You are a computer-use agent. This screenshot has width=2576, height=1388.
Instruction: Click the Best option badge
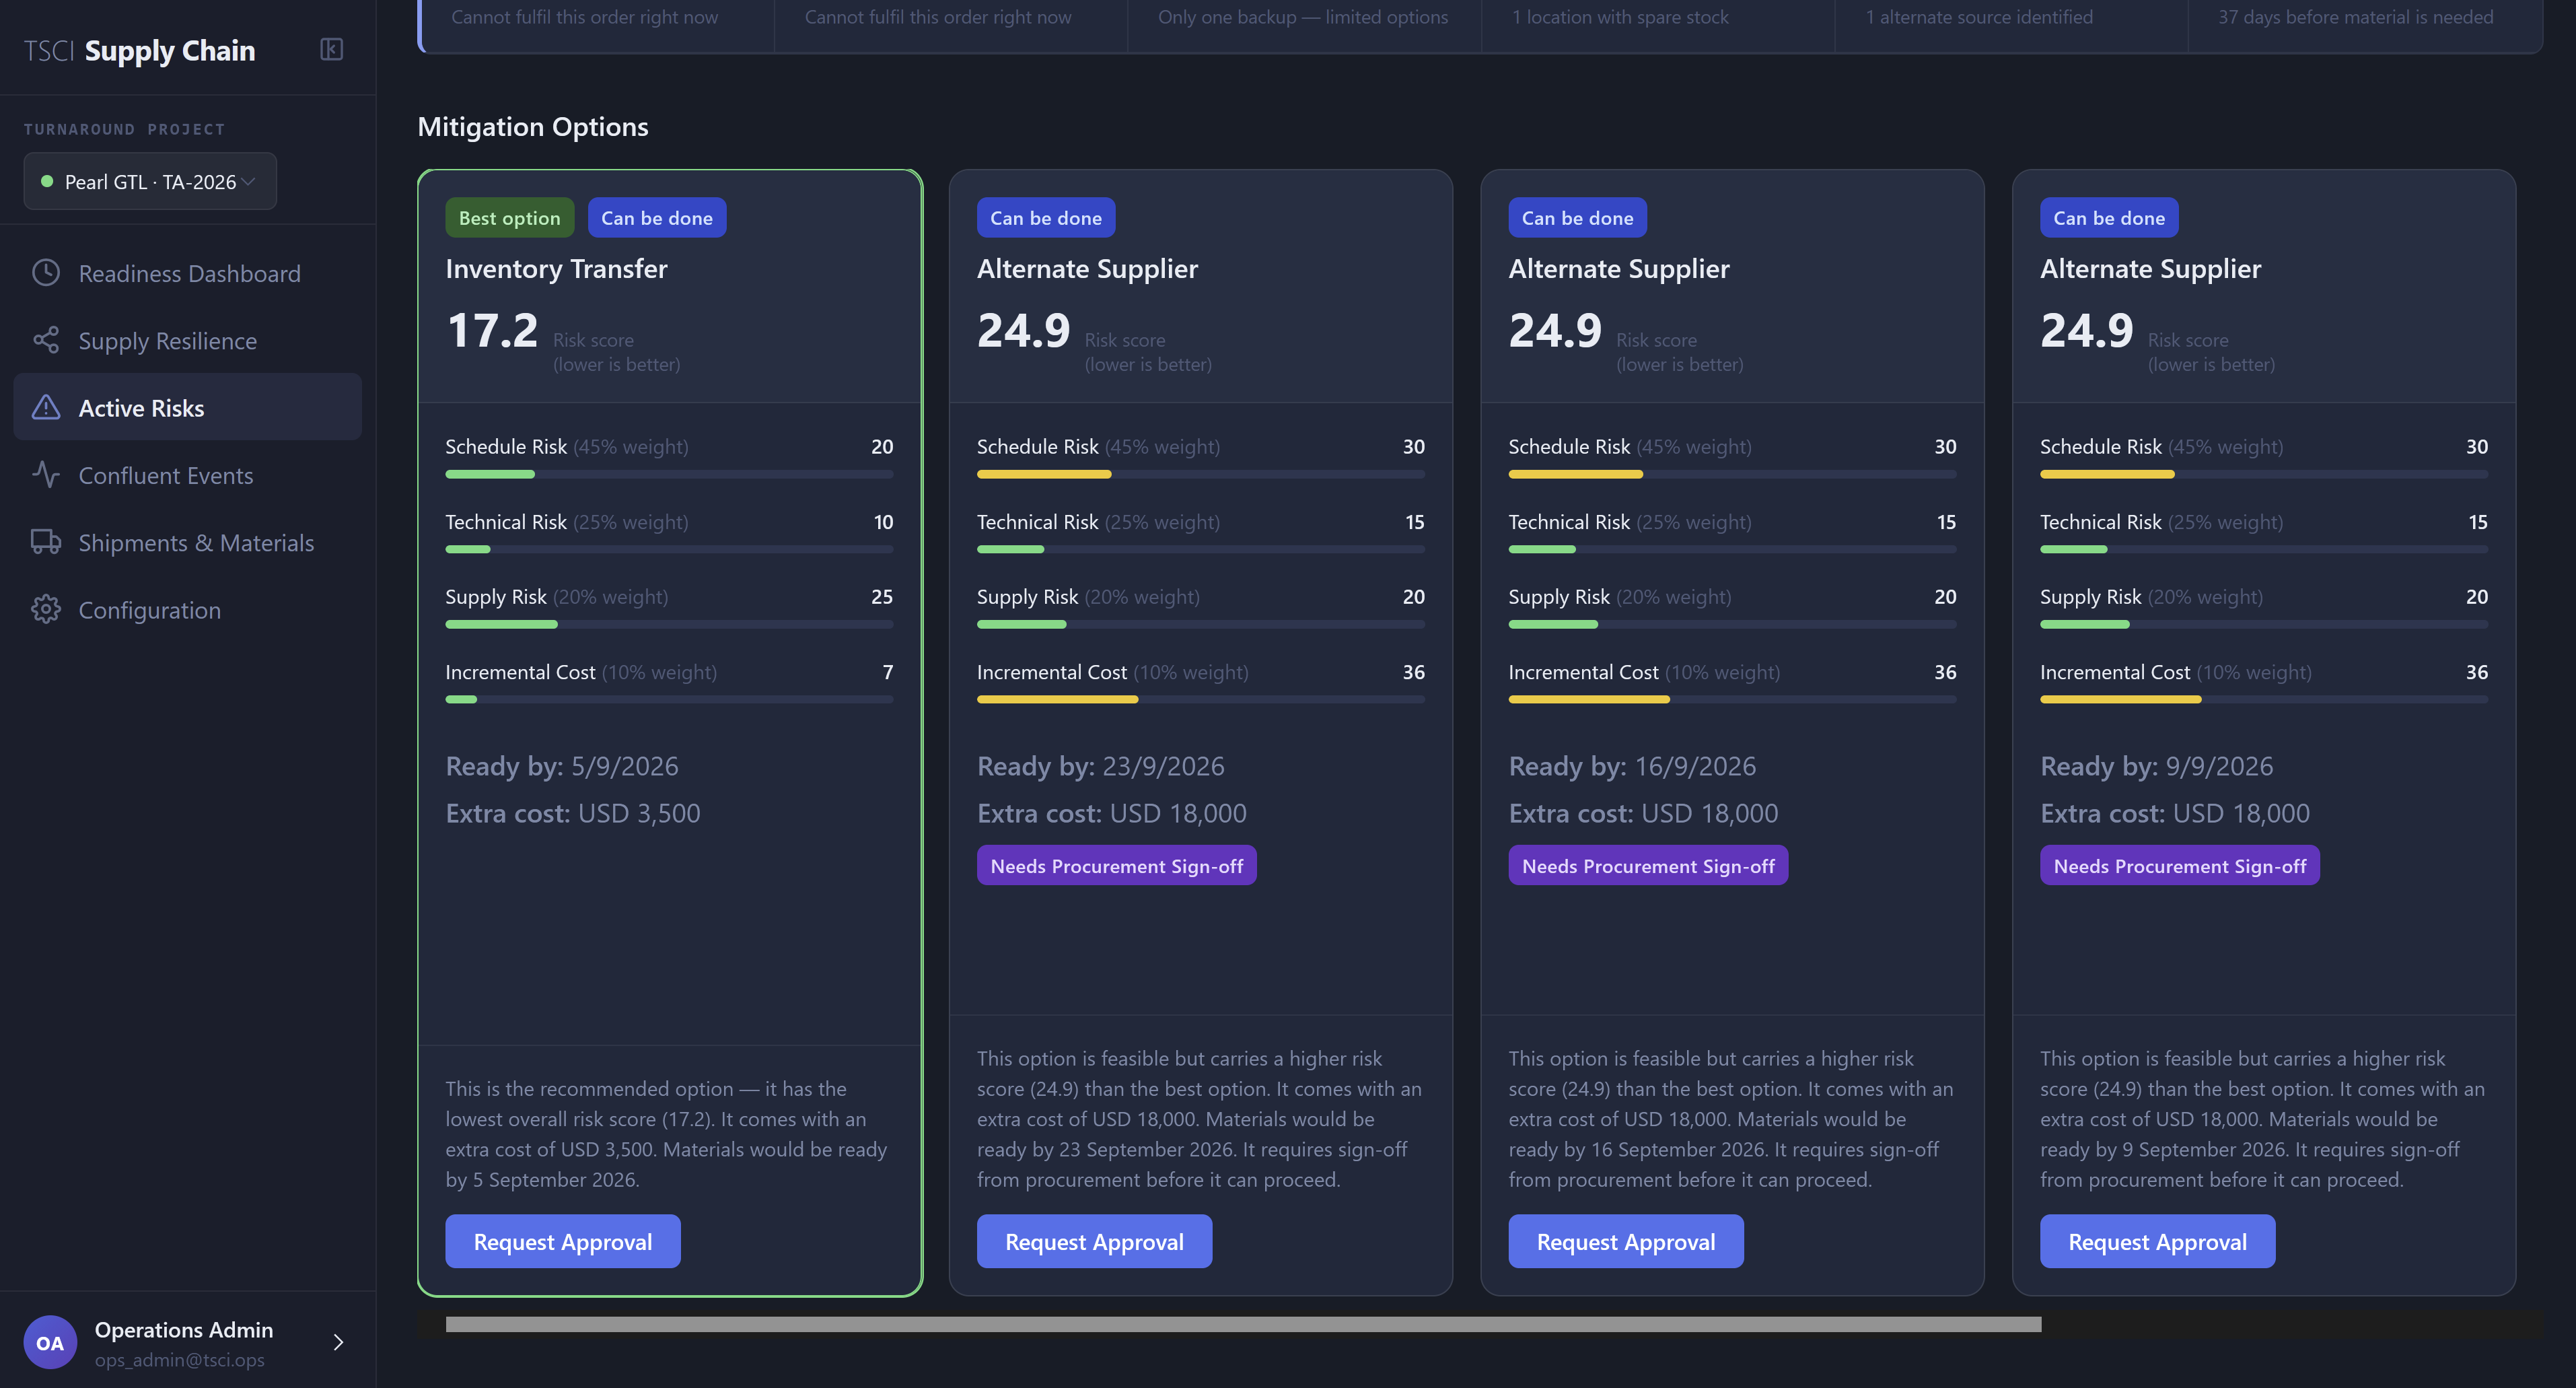[510, 217]
